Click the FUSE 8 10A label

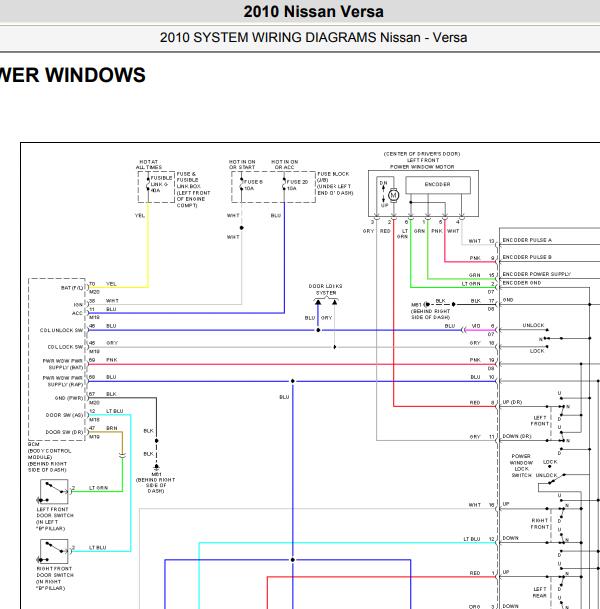coord(253,185)
